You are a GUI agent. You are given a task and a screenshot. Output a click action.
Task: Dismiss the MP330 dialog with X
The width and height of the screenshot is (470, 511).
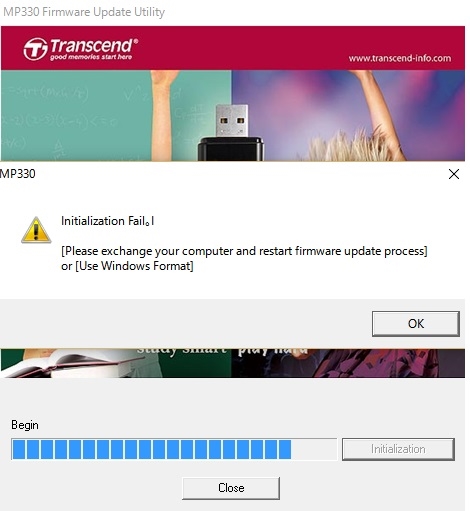pyautogui.click(x=454, y=174)
